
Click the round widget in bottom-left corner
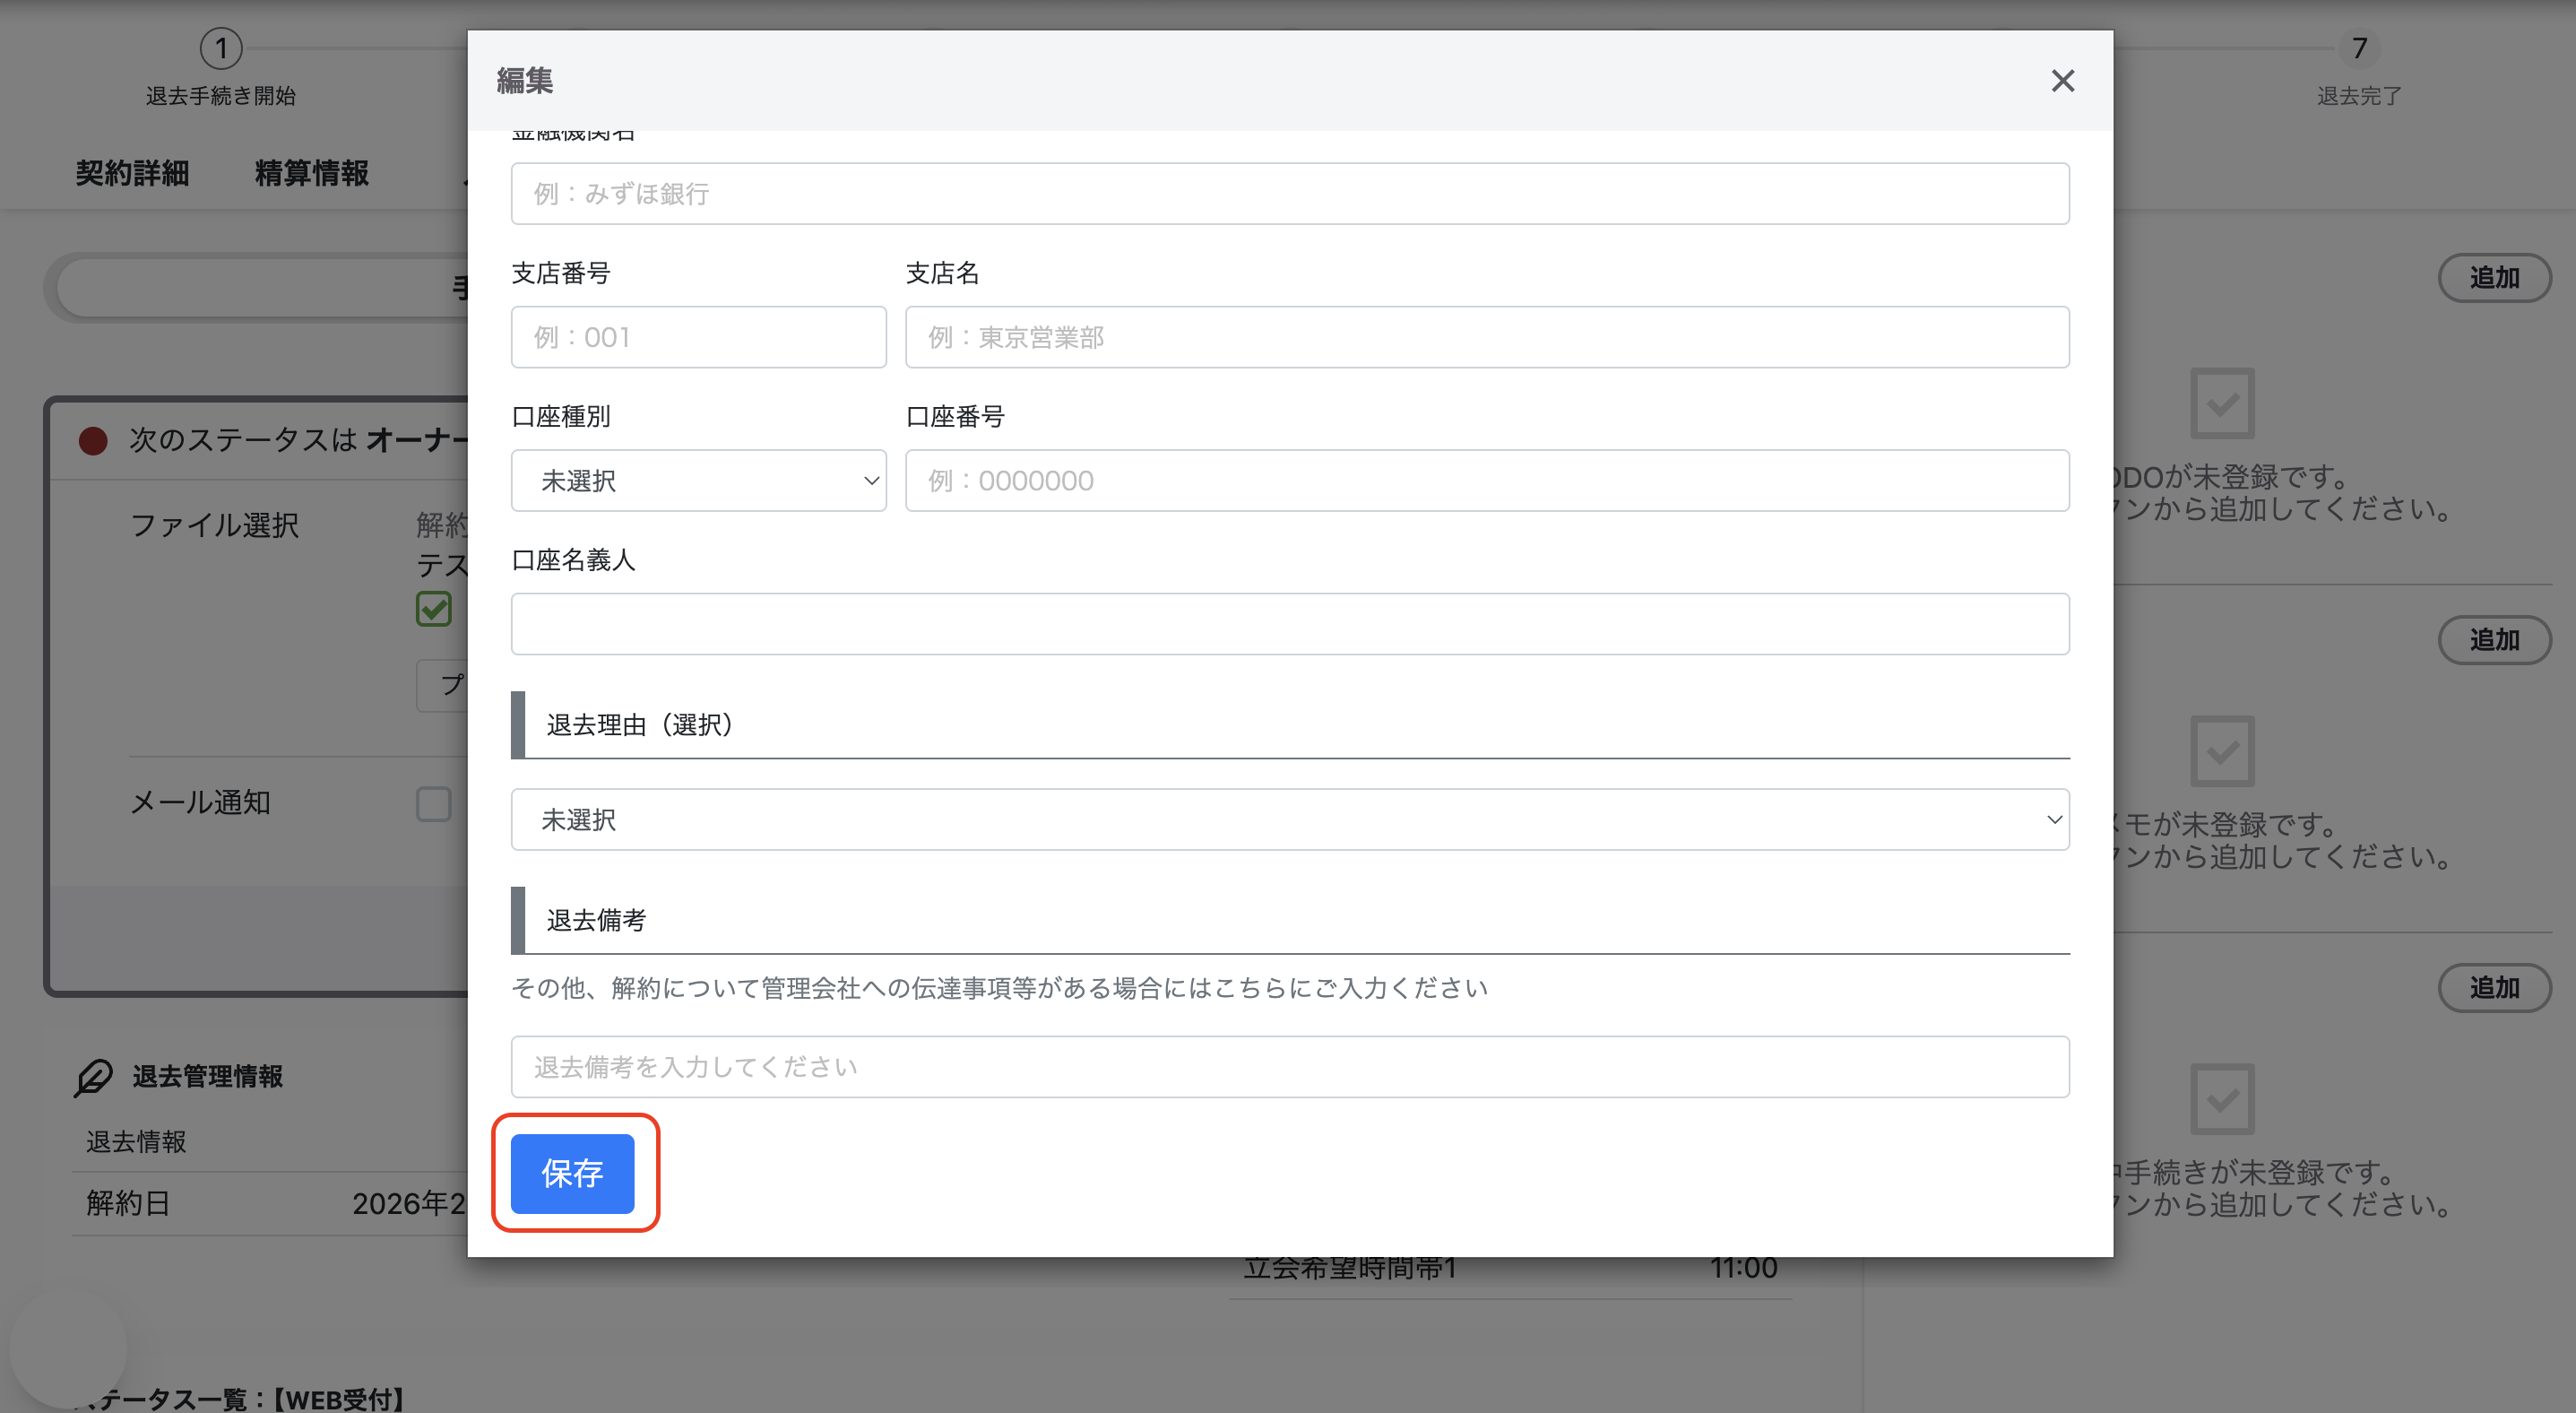click(x=68, y=1348)
